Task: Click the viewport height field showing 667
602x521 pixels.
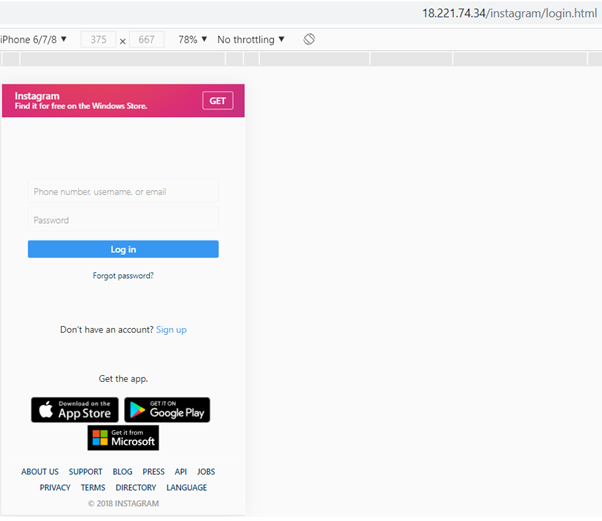Action: pos(146,40)
